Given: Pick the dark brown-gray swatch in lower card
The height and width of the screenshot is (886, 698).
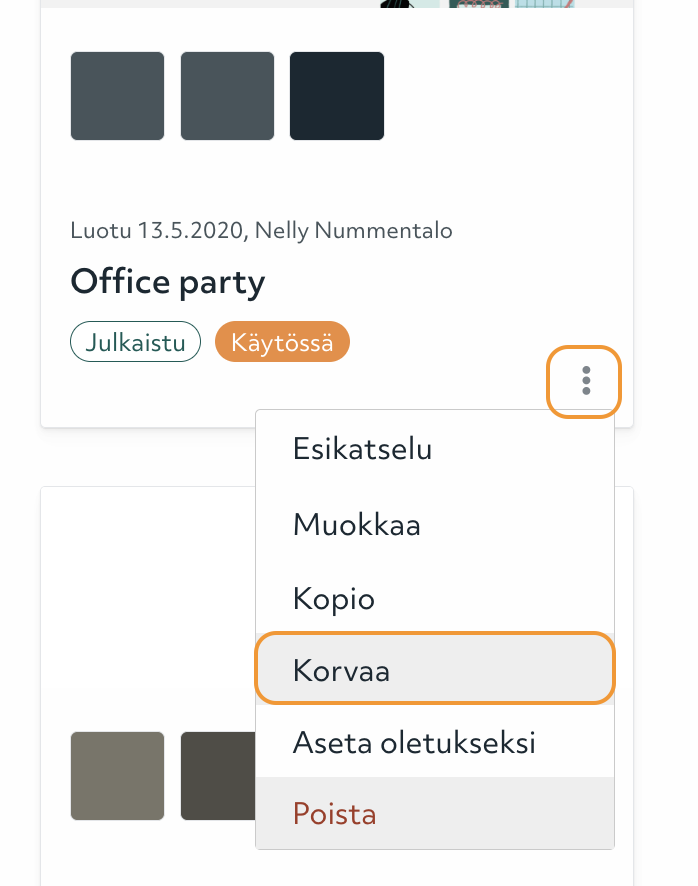Looking at the screenshot, I should click(218, 776).
